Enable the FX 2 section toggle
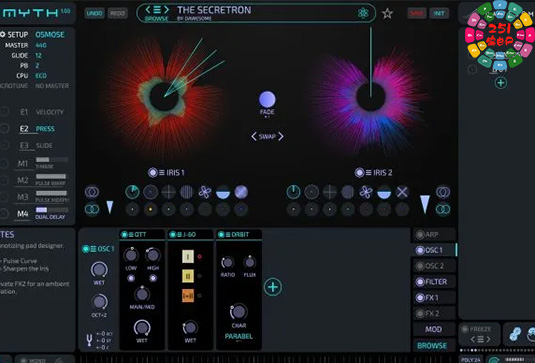 (420, 313)
